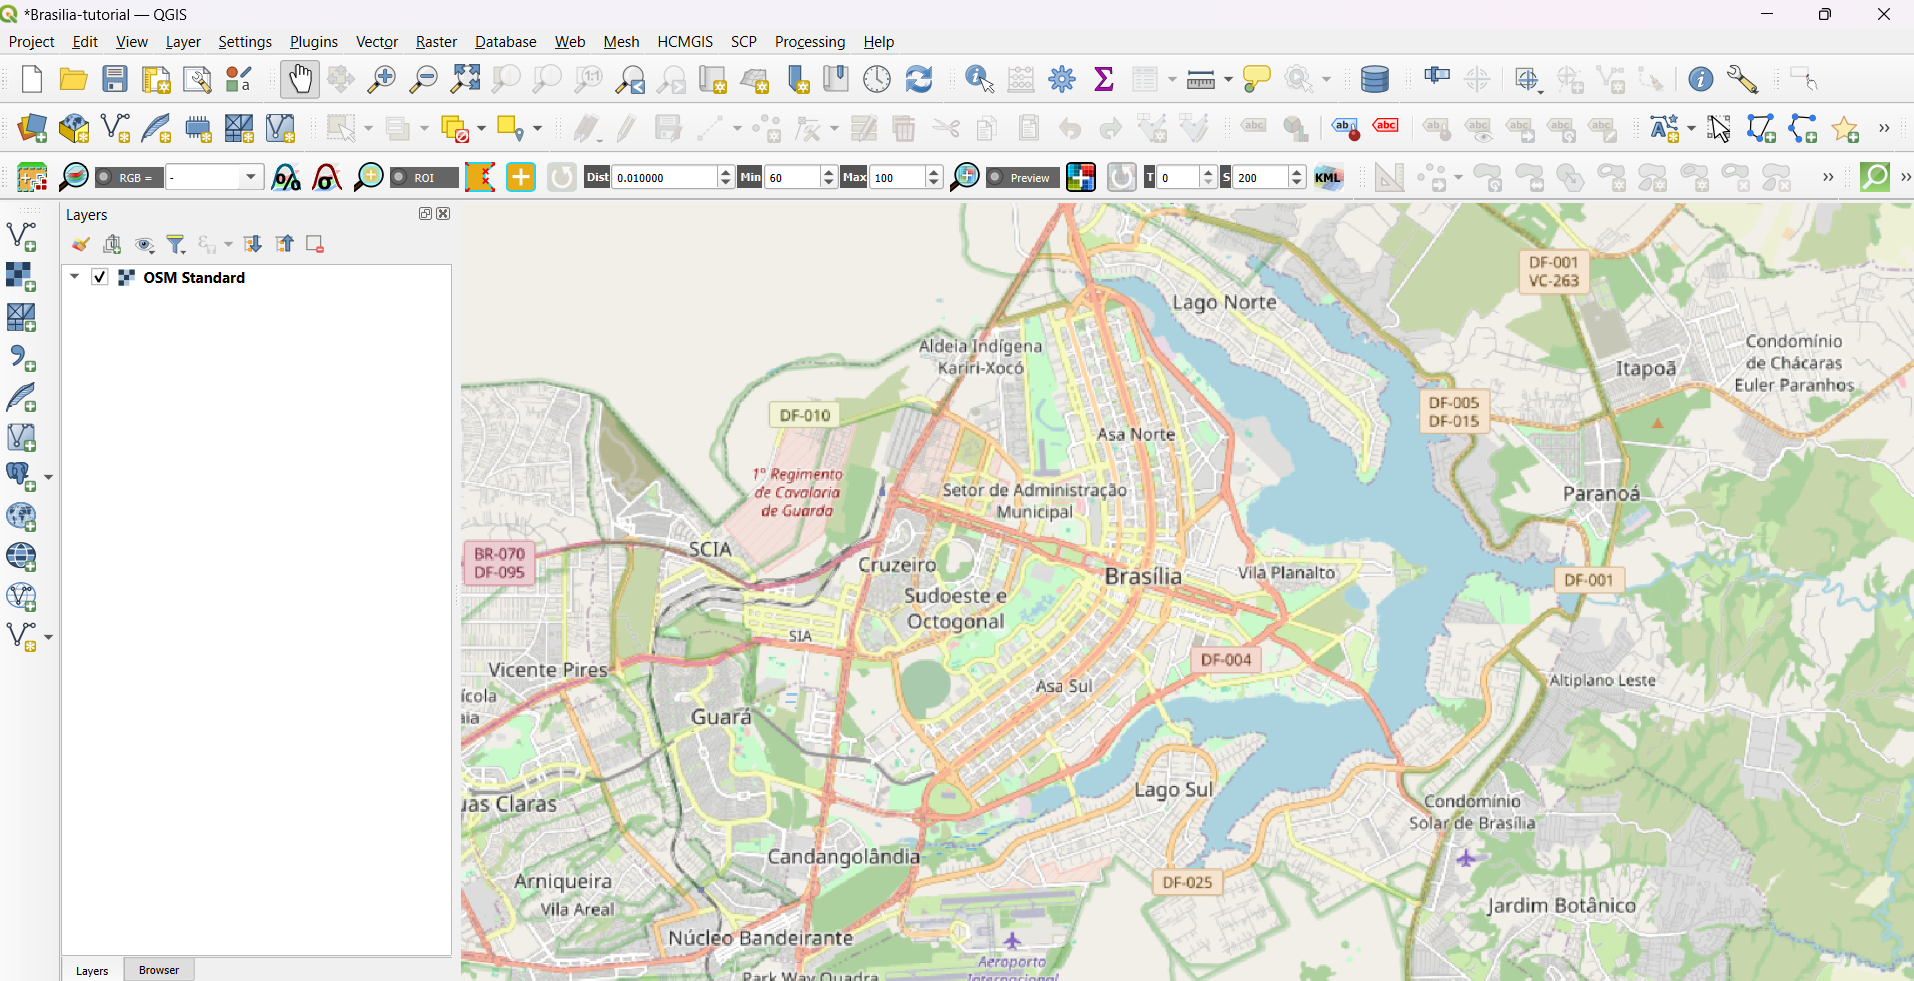Close the Layers panel
Image resolution: width=1914 pixels, height=981 pixels.
(443, 213)
